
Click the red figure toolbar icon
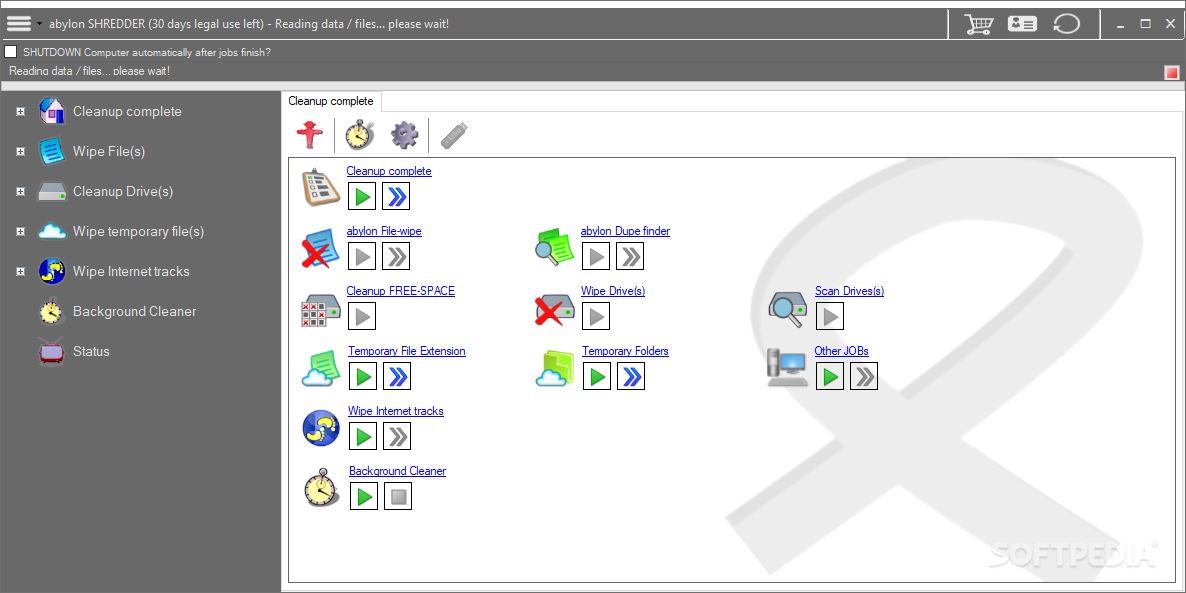point(309,135)
